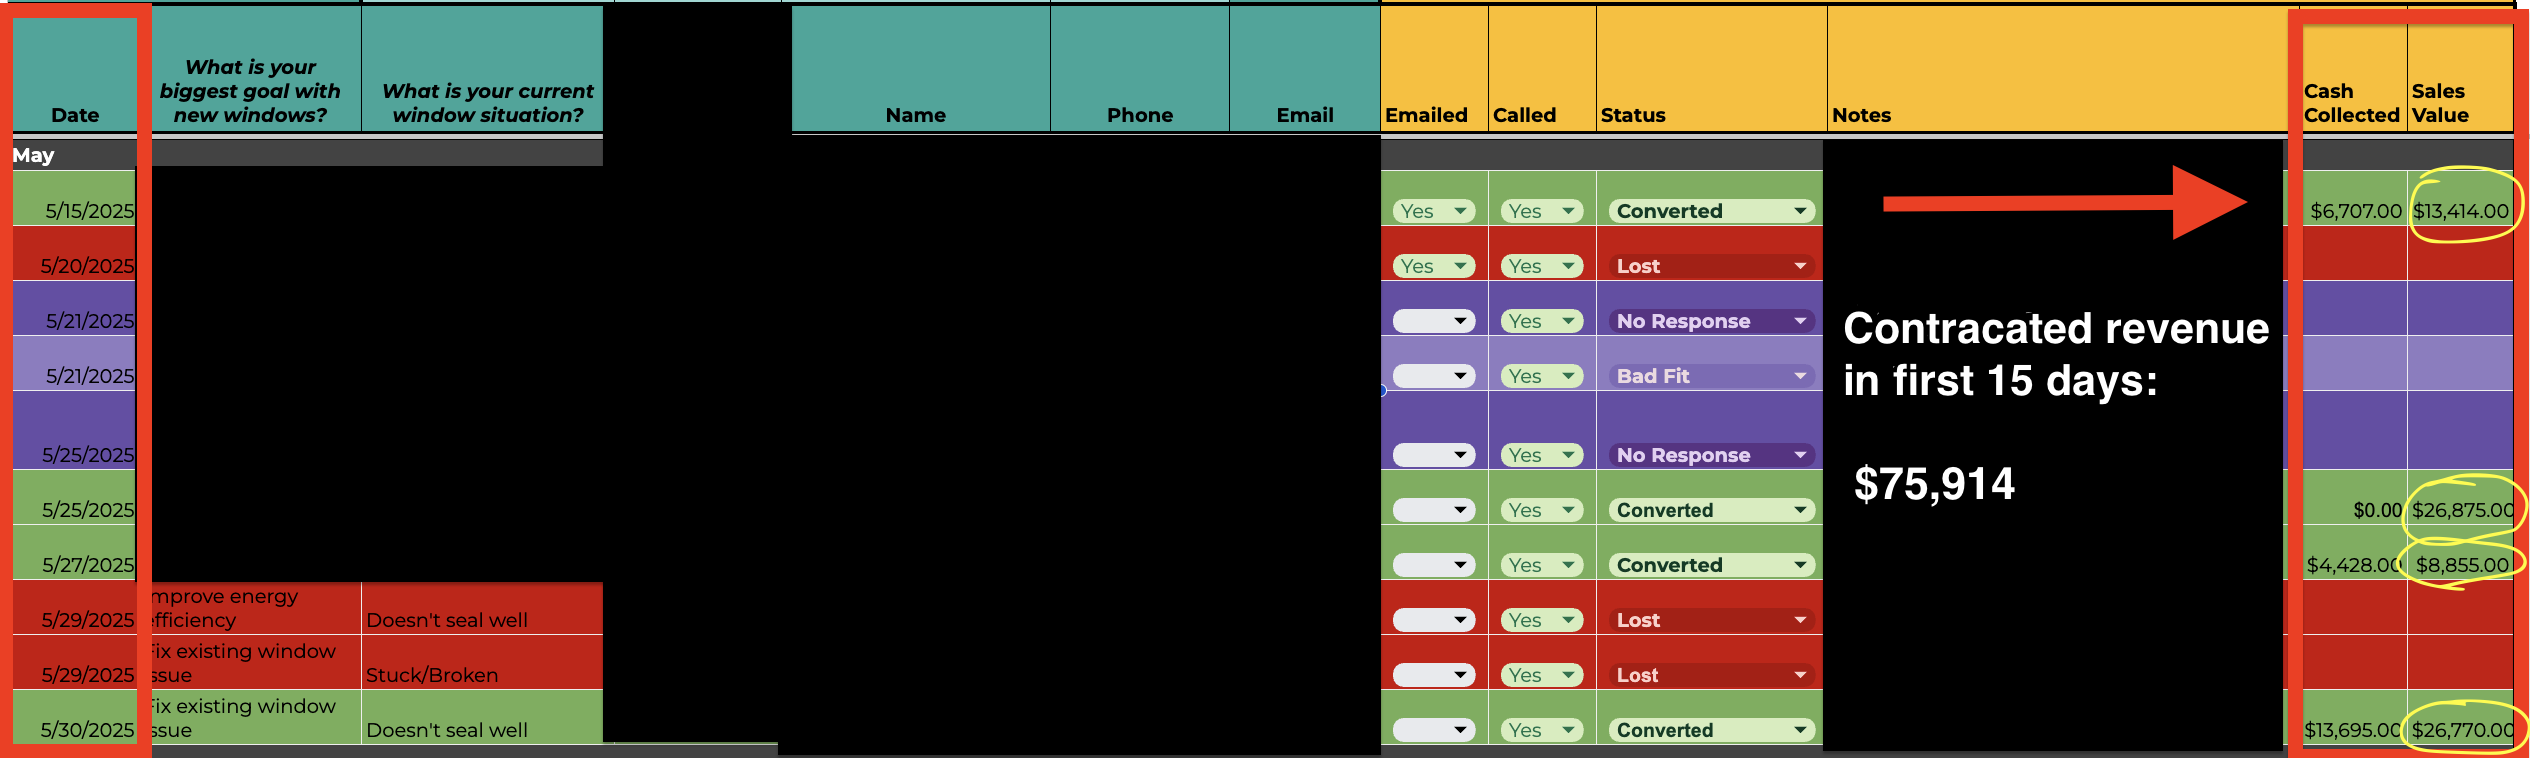The width and height of the screenshot is (2530, 758).
Task: Open the Called Yes dropdown in 5/30/2025 row
Action: 1541,730
